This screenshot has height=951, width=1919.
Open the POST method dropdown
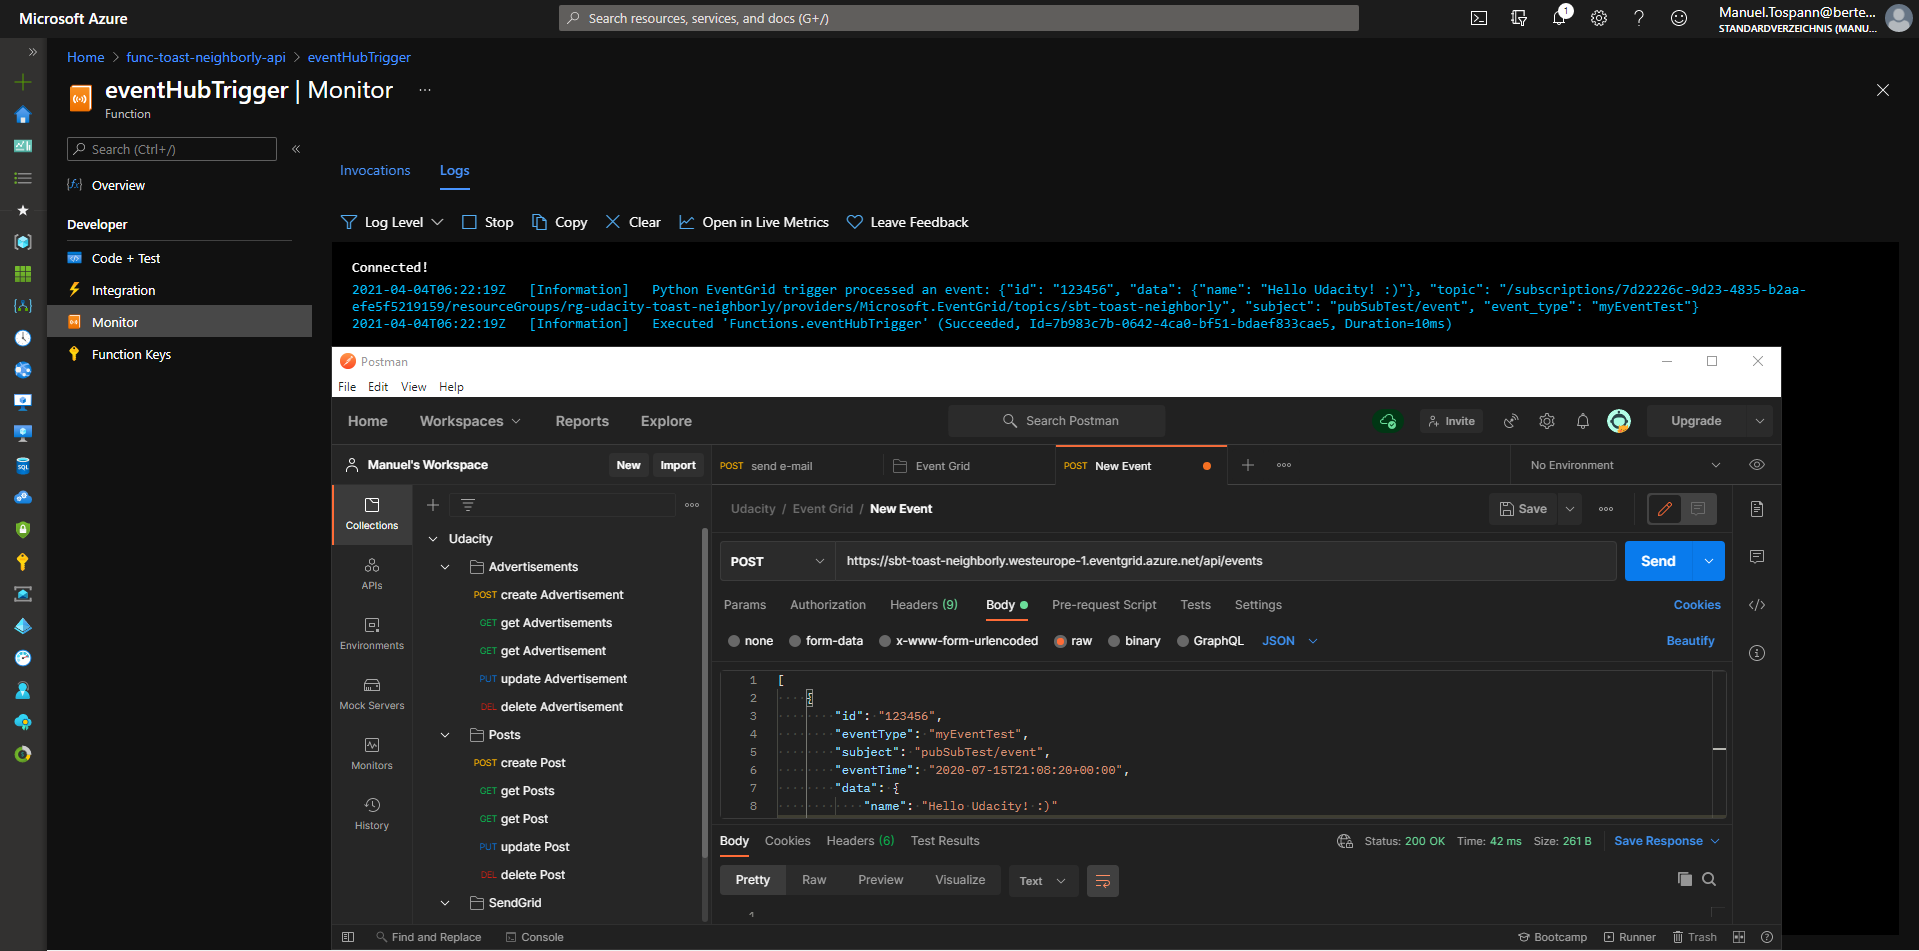click(x=778, y=561)
